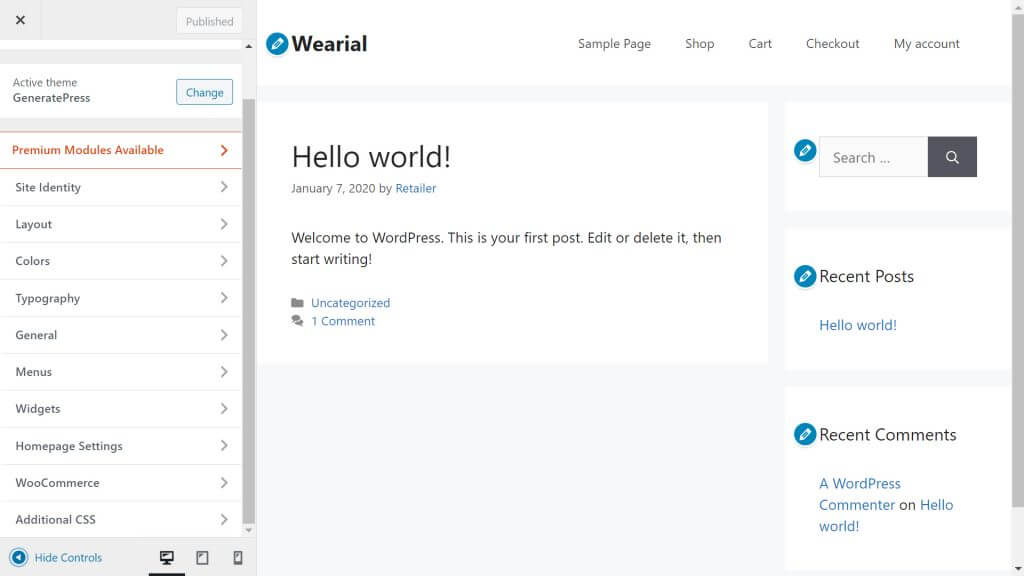Screen dimensions: 1024x576
Task: Click sidebar scrollbar up arrow
Action: click(248, 46)
